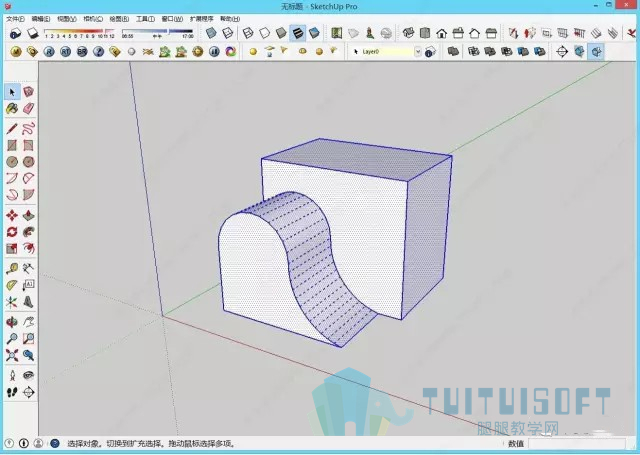This screenshot has width=640, height=455.
Task: Open the 编辑 (Edit) menu
Action: (x=41, y=19)
